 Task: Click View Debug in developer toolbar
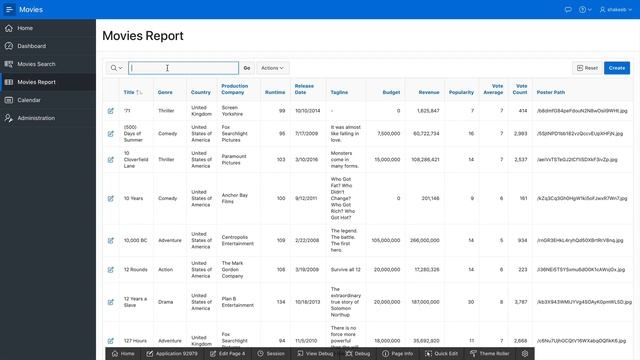point(315,353)
